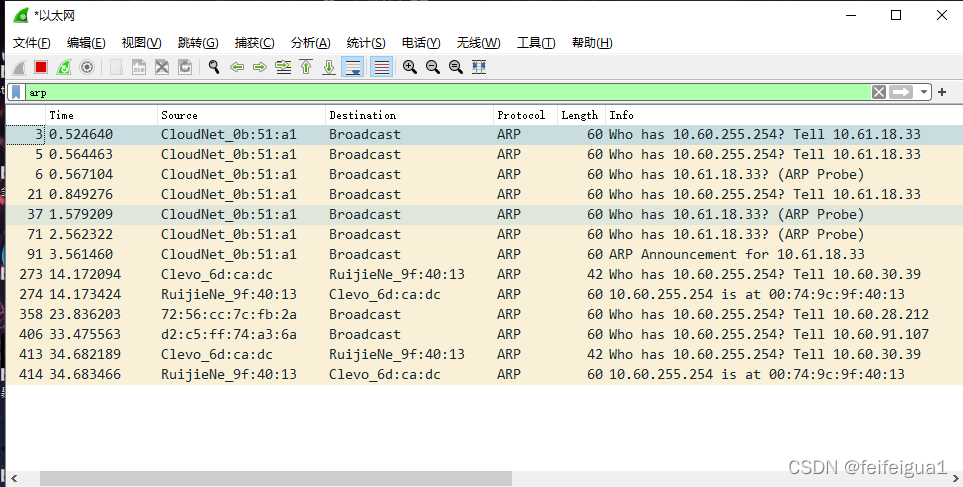963x487 pixels.
Task: Open the 无线(W) menu
Action: click(x=478, y=42)
